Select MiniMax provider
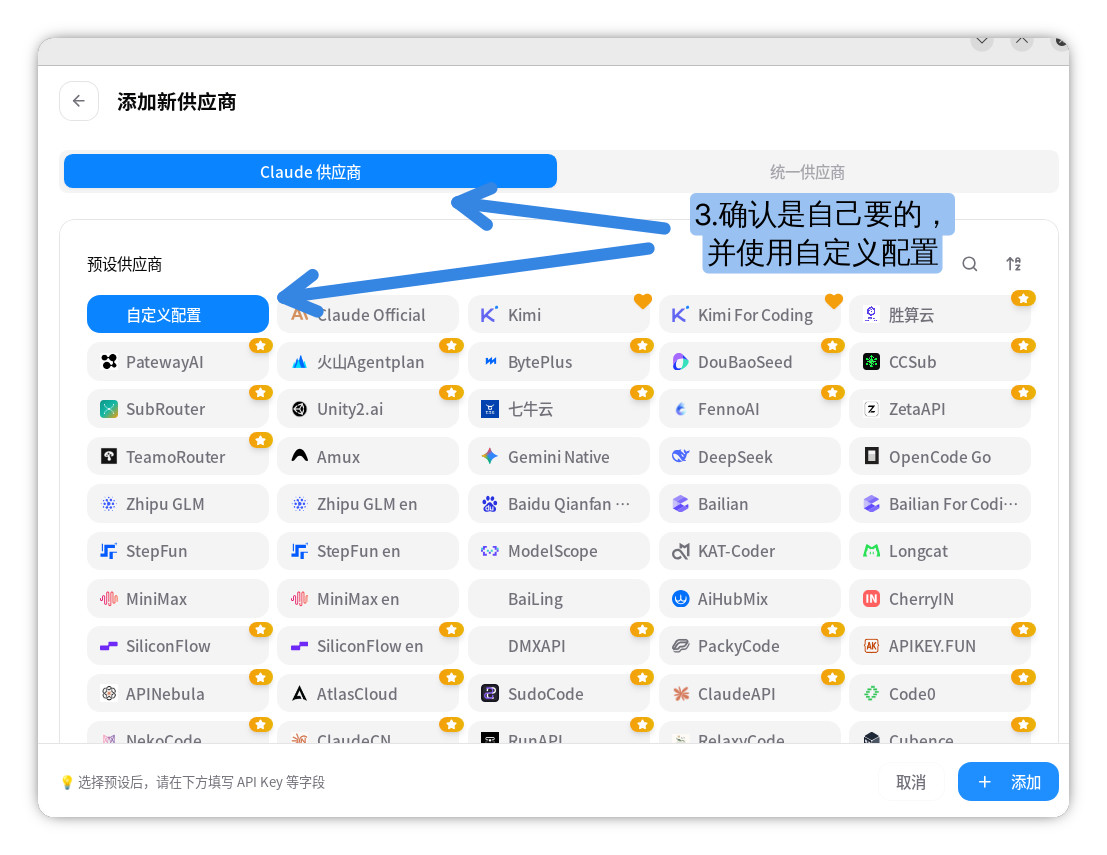Image resolution: width=1107 pixels, height=855 pixels. 178,599
